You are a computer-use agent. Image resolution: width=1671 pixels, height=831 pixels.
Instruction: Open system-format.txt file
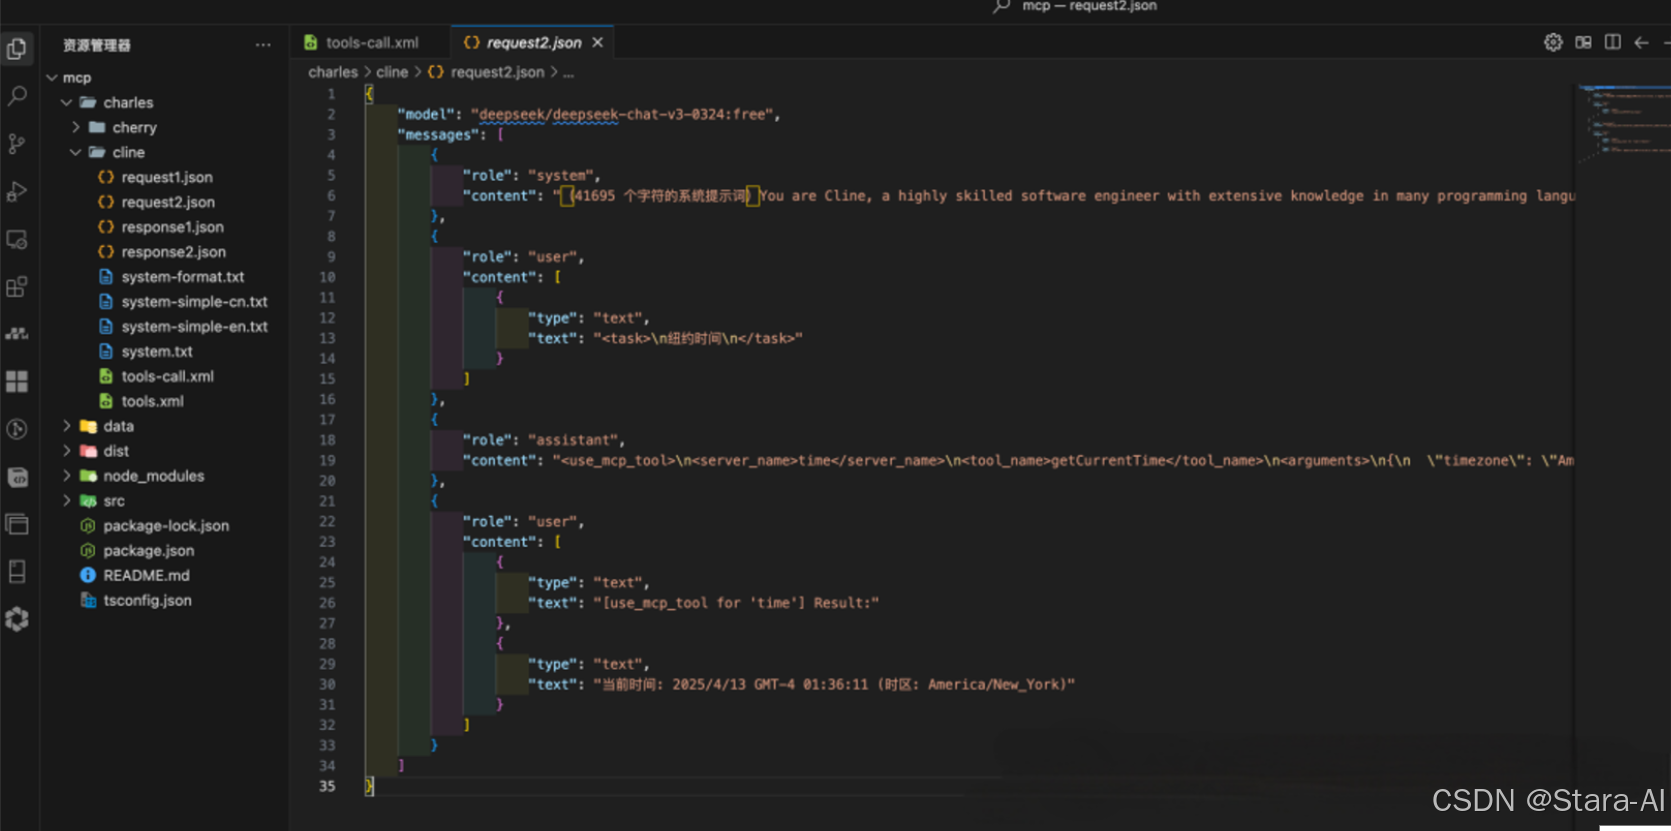click(182, 277)
